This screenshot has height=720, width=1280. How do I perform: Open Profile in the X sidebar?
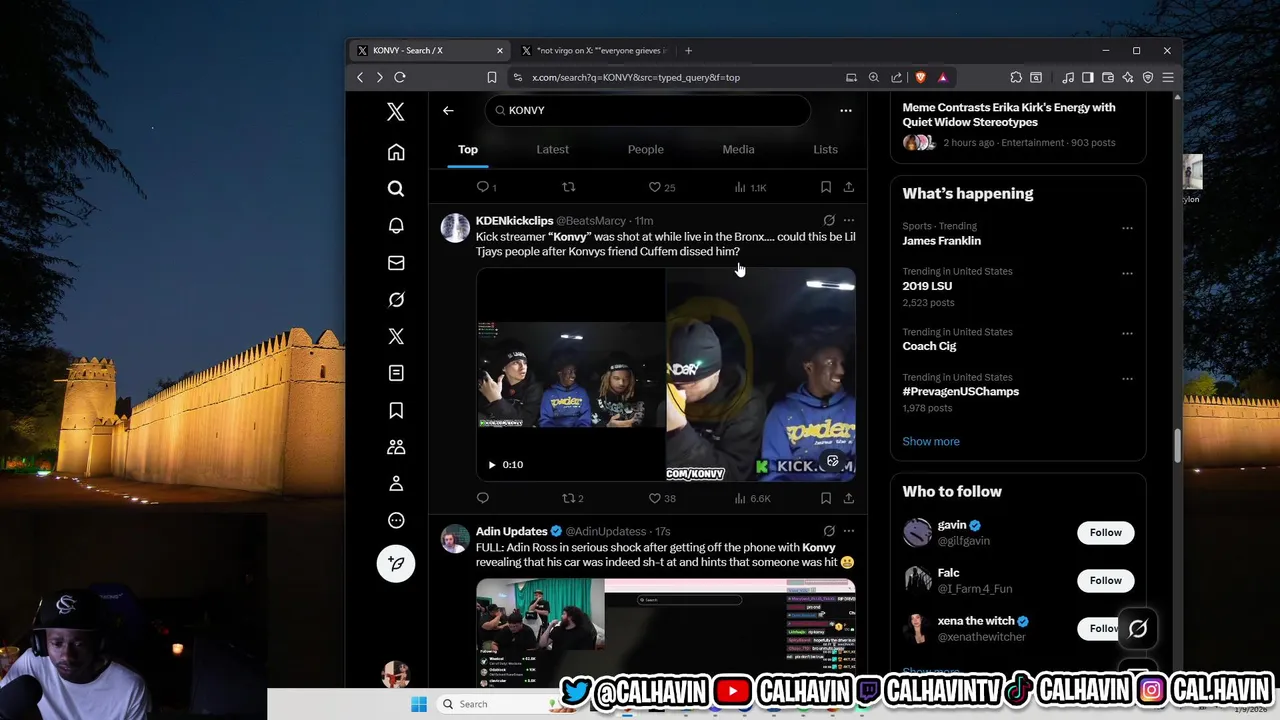[x=396, y=484]
